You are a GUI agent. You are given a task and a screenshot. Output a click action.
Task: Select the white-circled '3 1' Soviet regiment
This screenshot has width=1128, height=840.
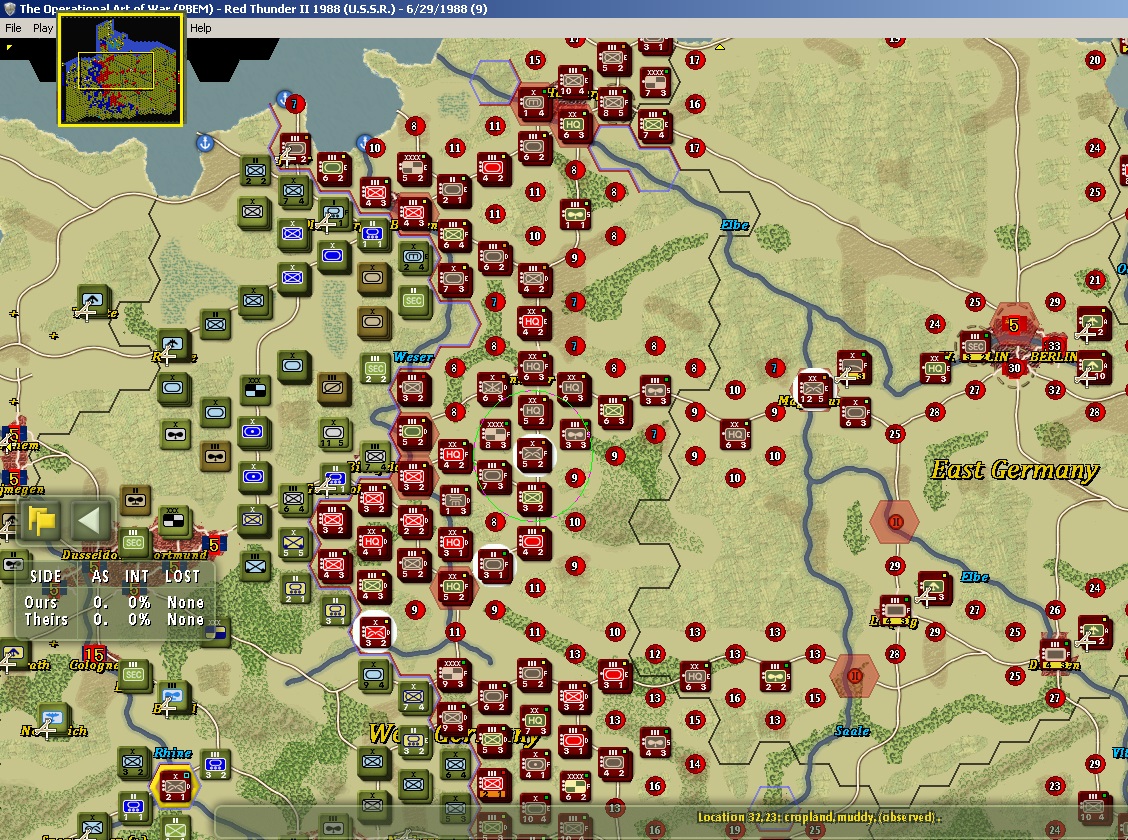click(x=494, y=564)
